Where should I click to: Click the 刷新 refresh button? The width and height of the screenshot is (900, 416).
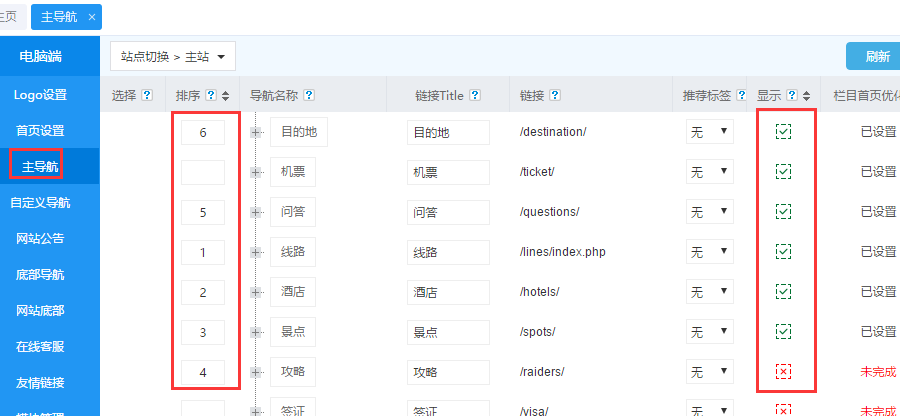point(876,57)
